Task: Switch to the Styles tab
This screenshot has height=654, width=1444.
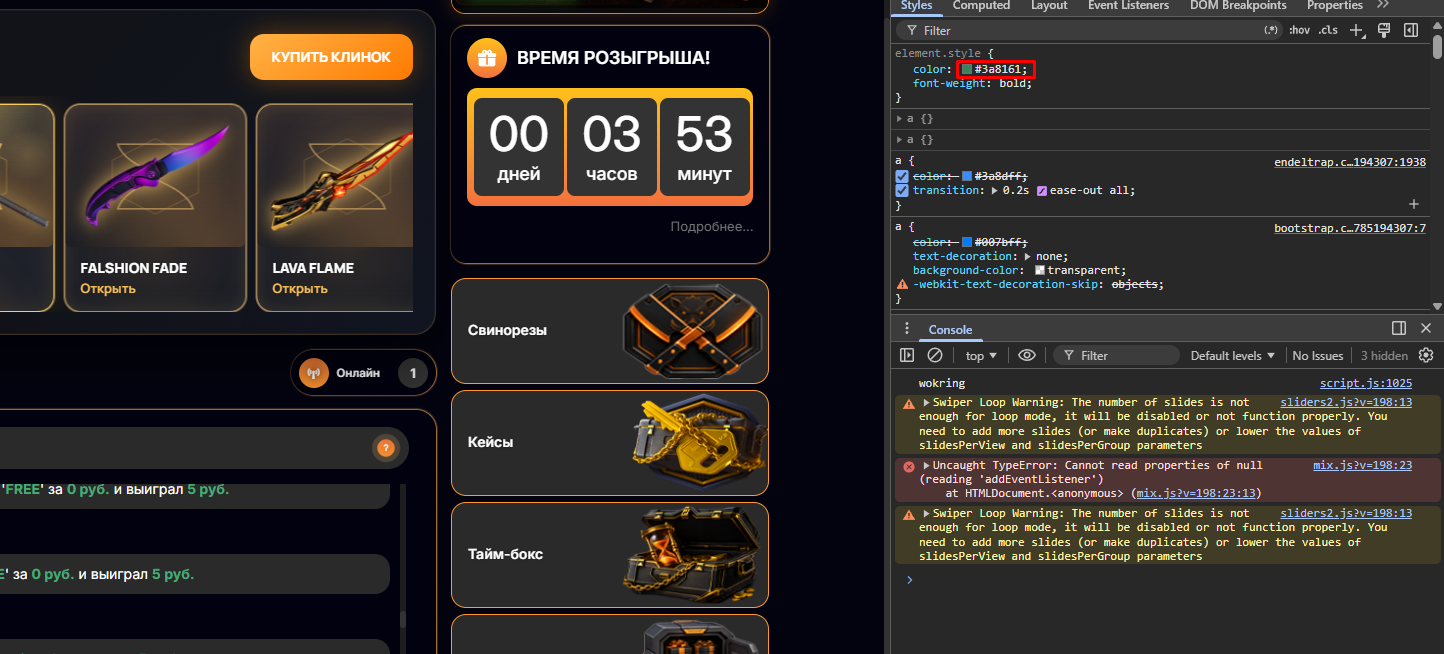Action: (x=916, y=5)
